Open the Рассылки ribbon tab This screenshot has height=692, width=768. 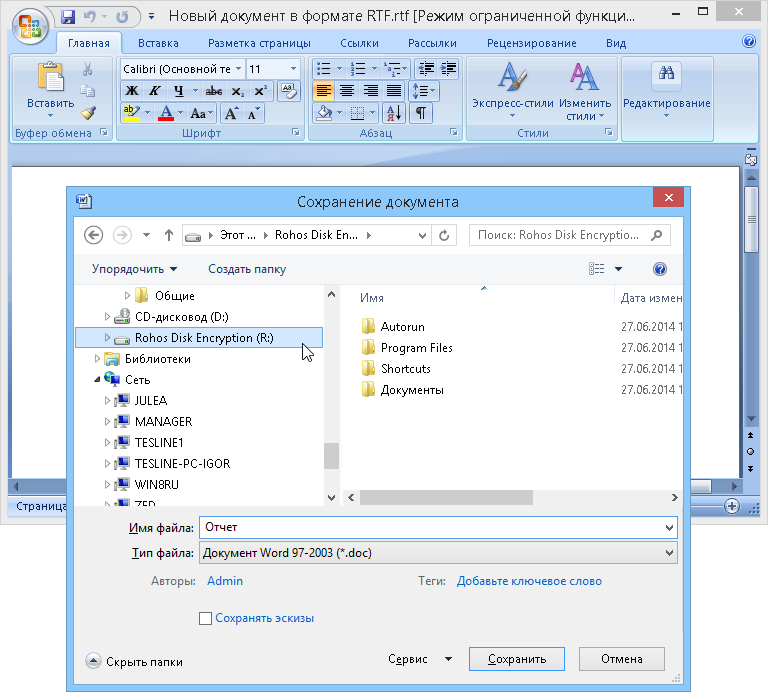pos(432,43)
